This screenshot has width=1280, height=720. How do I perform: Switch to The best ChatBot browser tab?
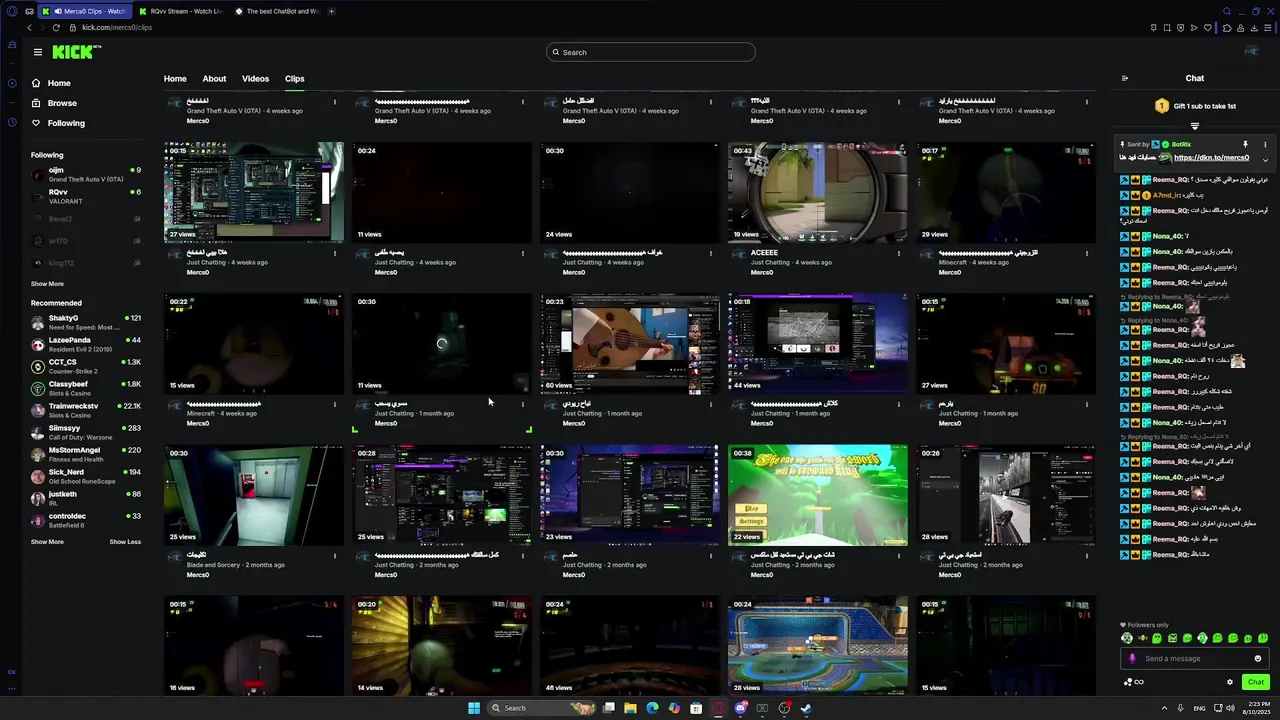click(x=277, y=11)
